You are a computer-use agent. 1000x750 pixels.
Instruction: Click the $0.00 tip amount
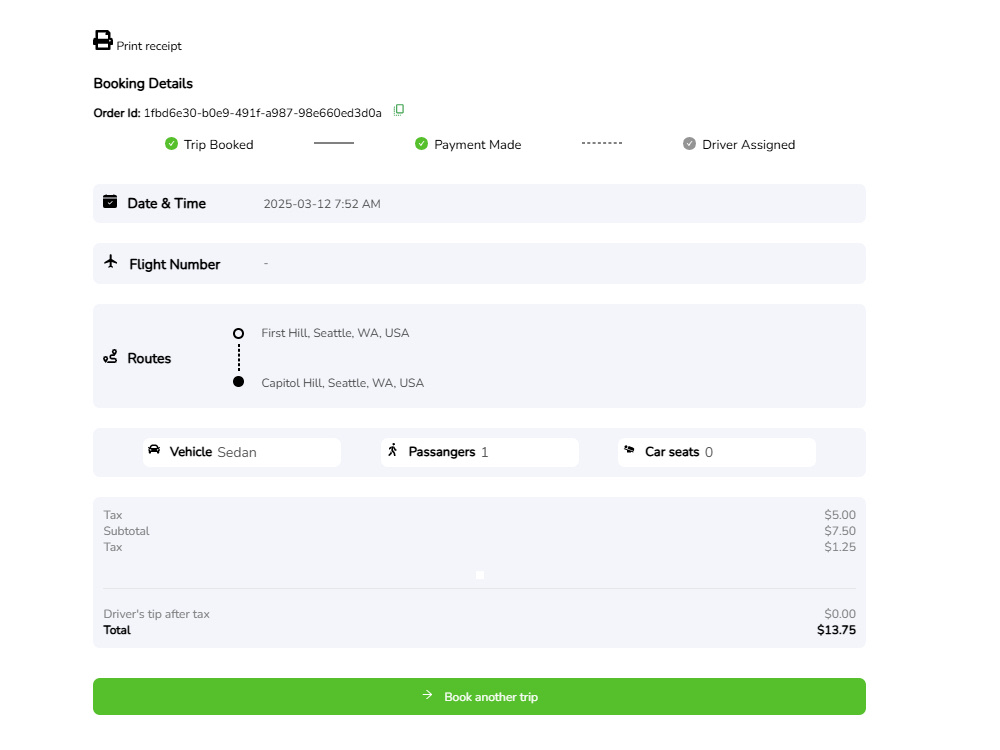pyautogui.click(x=840, y=614)
